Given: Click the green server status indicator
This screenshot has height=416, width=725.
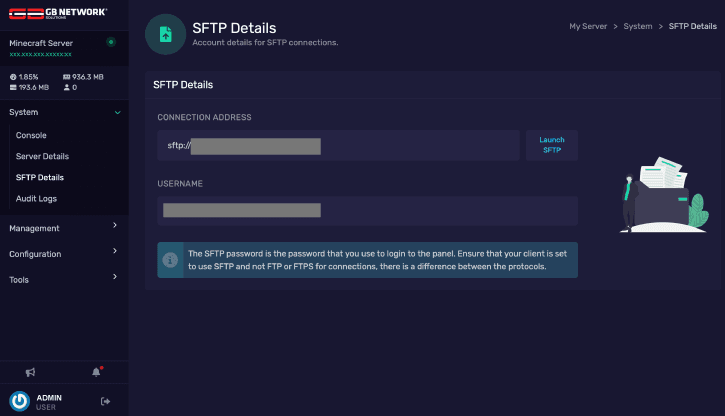Looking at the screenshot, I should pos(110,42).
